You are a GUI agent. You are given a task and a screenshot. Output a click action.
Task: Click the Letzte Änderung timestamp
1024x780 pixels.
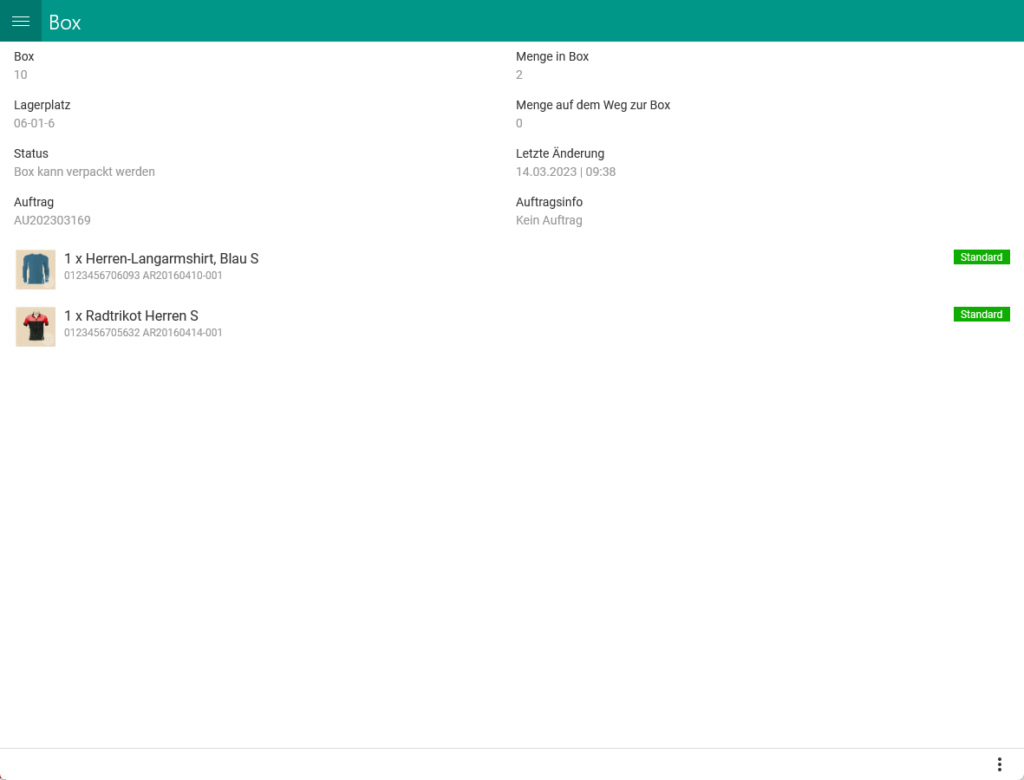pos(565,171)
